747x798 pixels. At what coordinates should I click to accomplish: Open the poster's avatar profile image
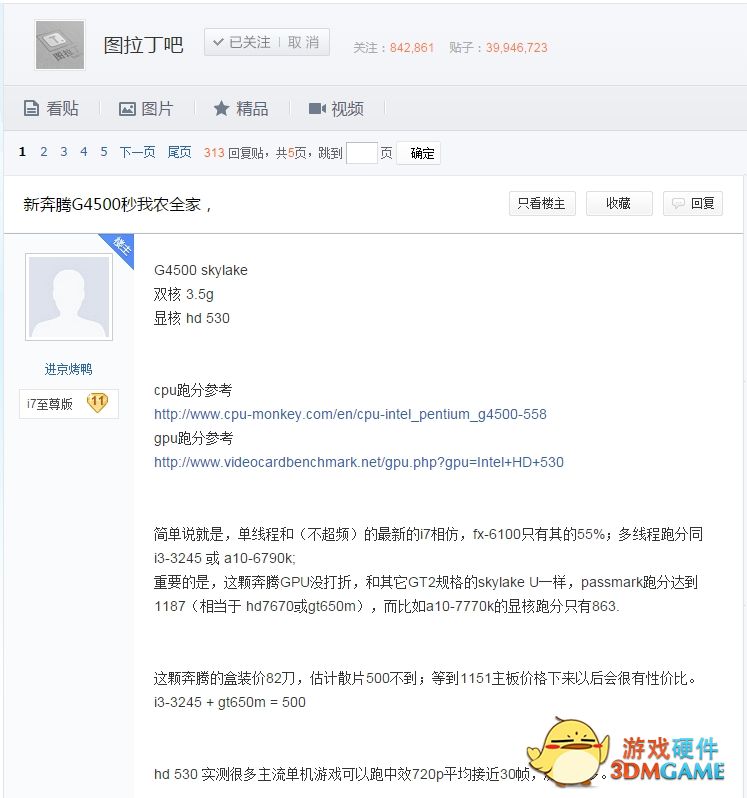point(69,298)
